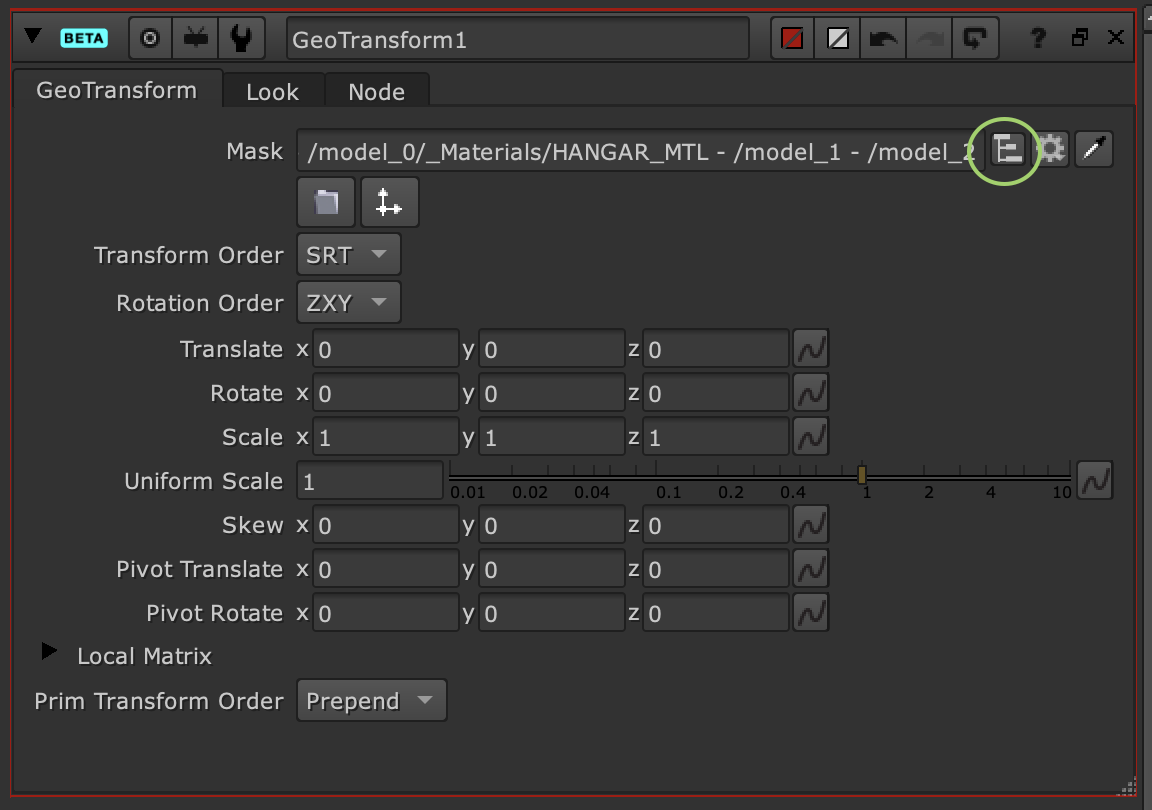Click the undo arrow in panel header
The height and width of the screenshot is (810, 1152).
pos(883,39)
